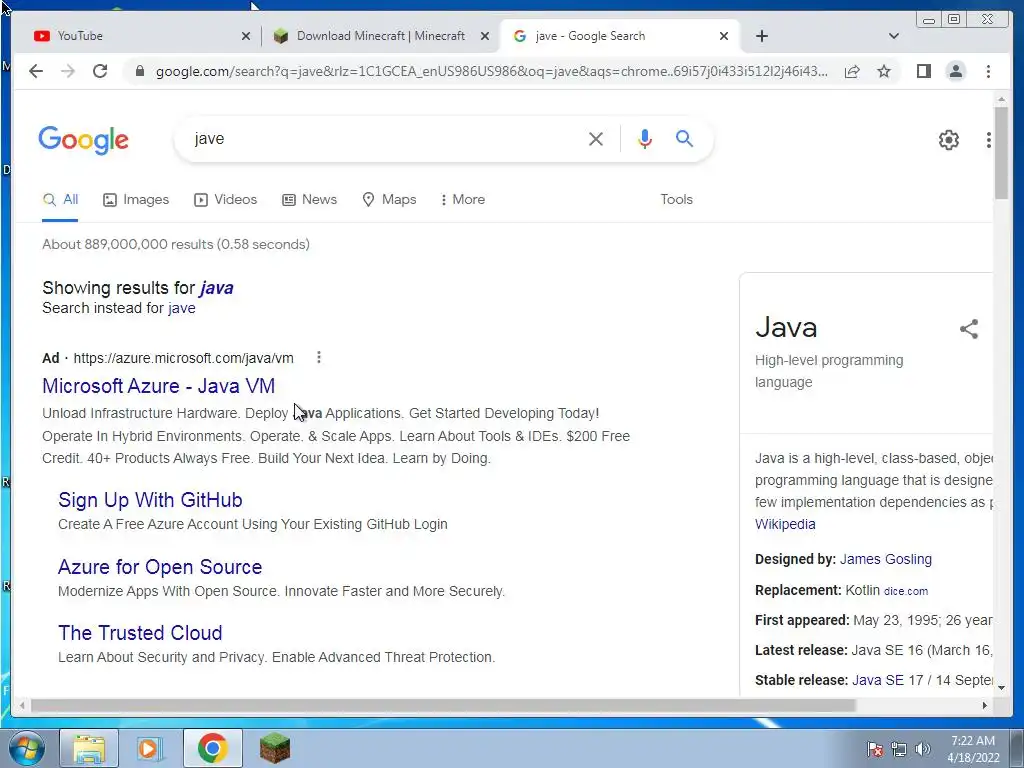Screen dimensions: 1024x768
Task: Open the James Gosling link
Action: click(x=886, y=560)
